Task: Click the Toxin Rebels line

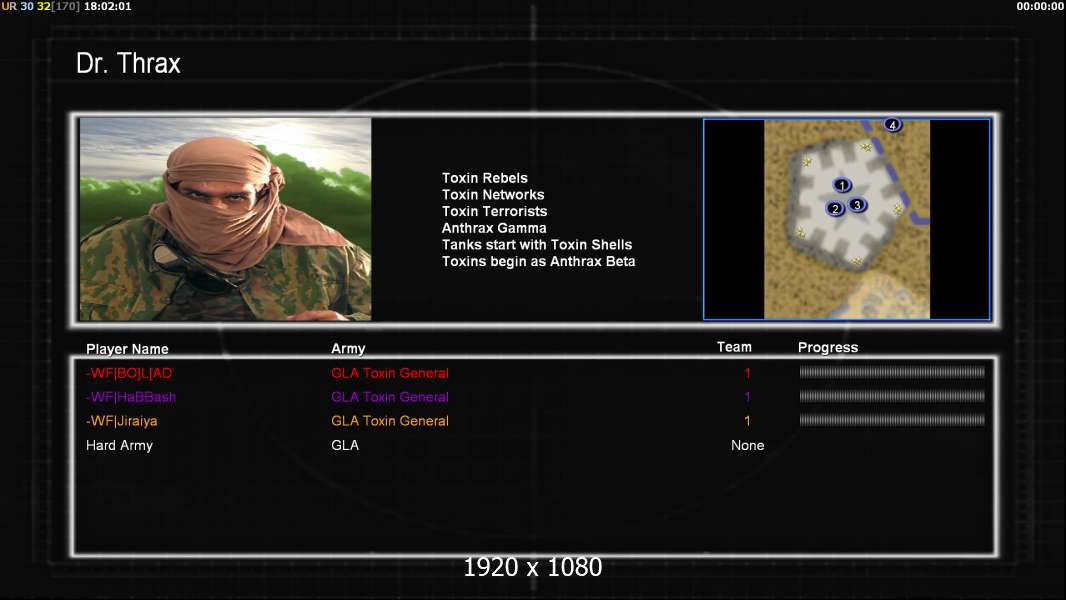Action: click(484, 178)
